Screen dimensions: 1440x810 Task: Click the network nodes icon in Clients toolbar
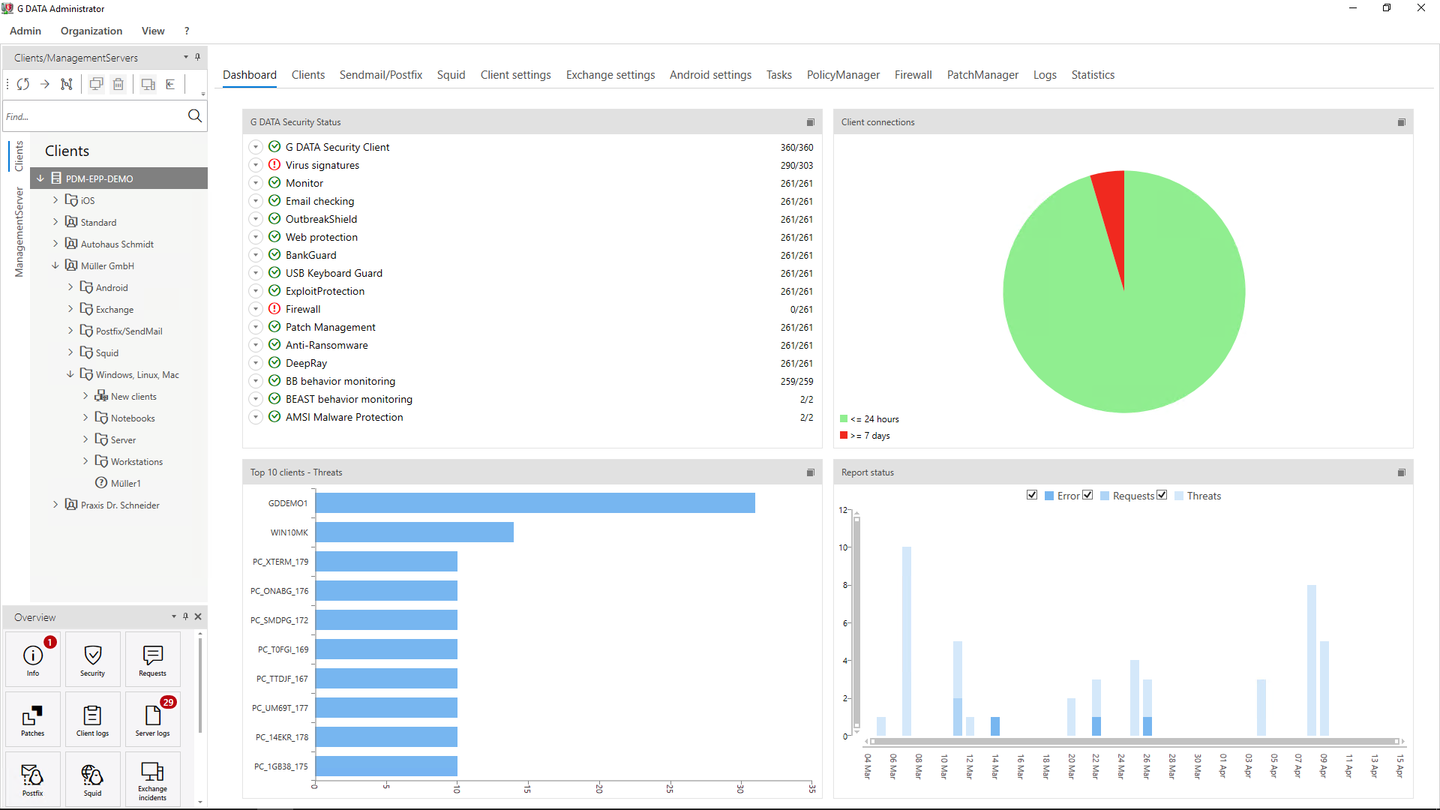click(x=67, y=84)
